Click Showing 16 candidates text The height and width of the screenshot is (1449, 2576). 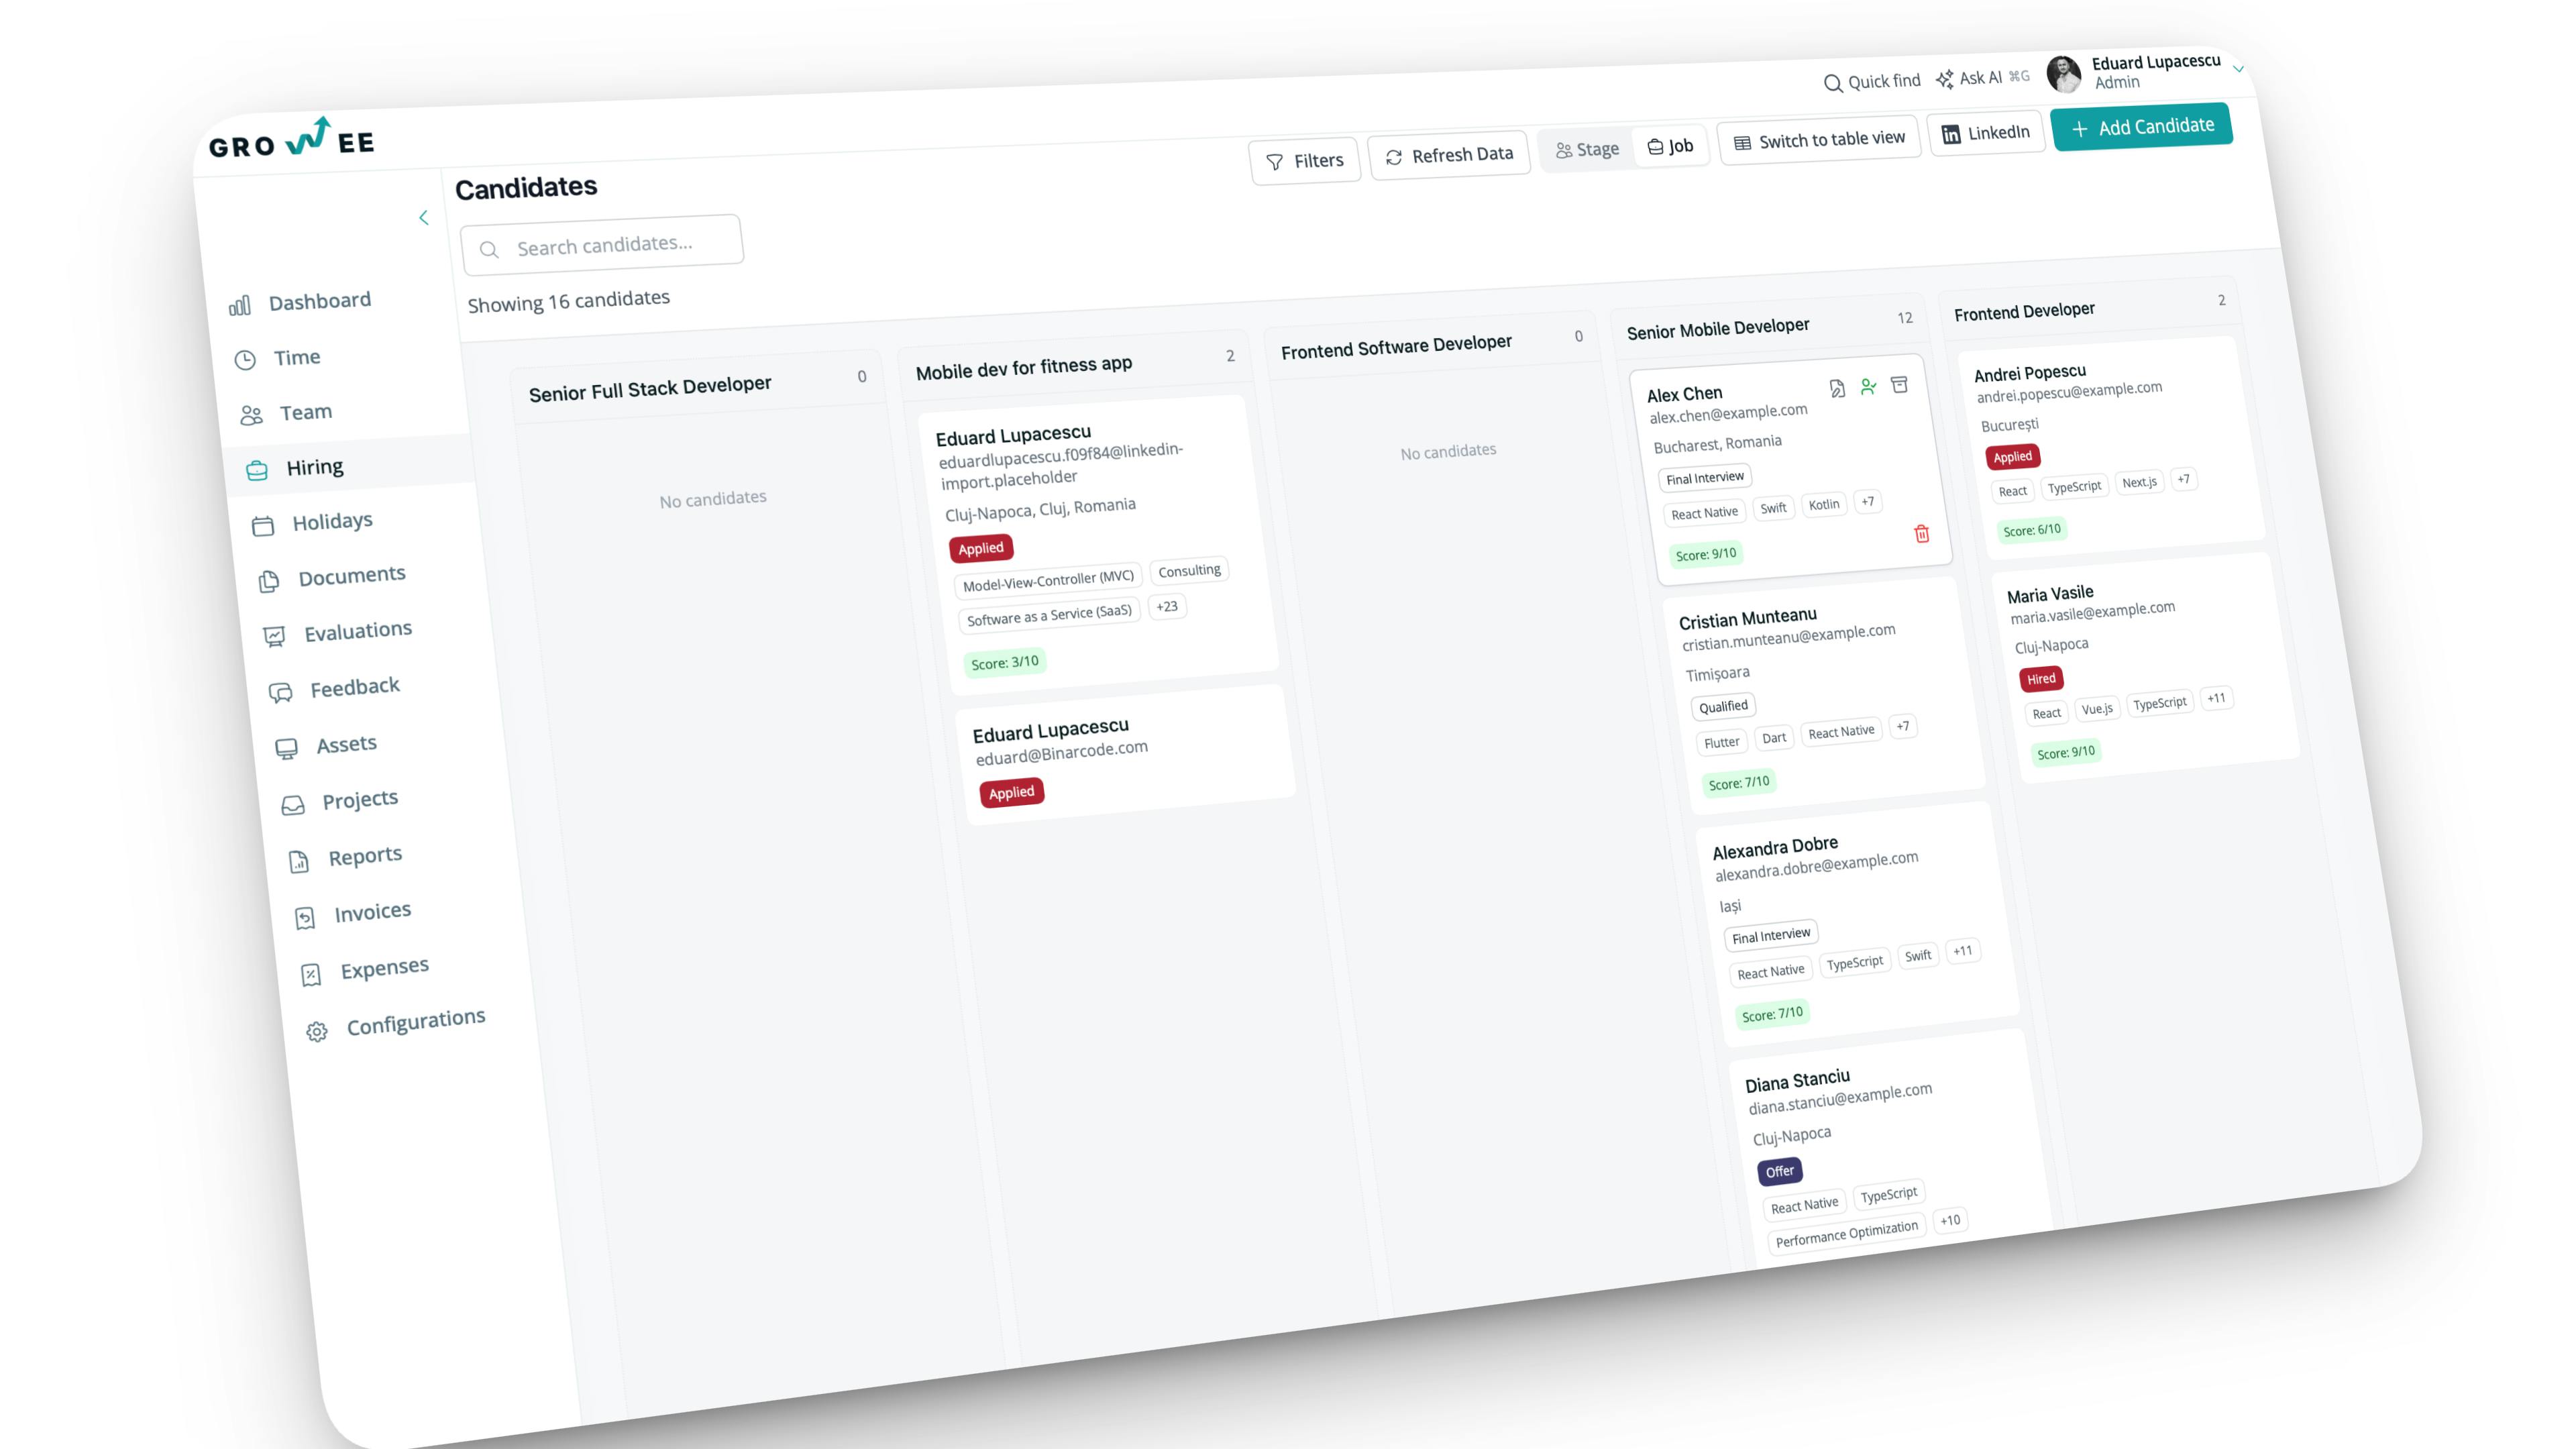tap(568, 301)
